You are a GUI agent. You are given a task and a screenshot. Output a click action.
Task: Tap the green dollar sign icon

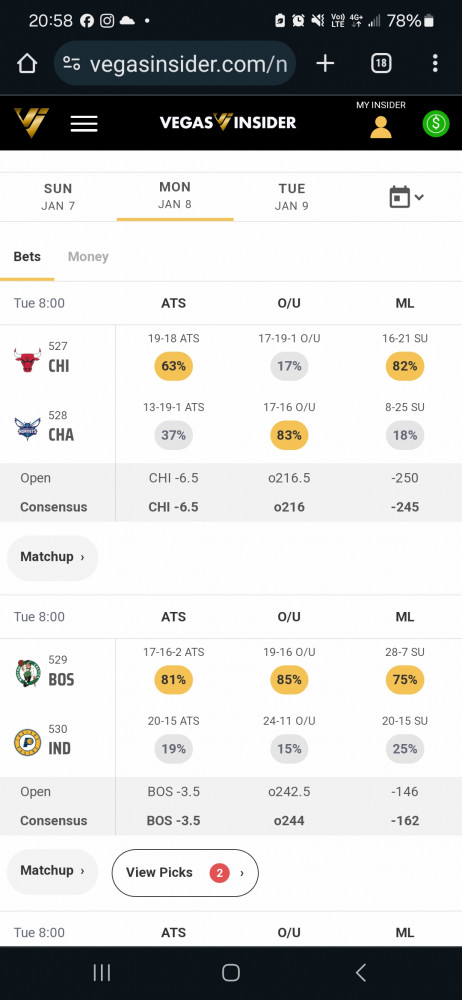[436, 123]
